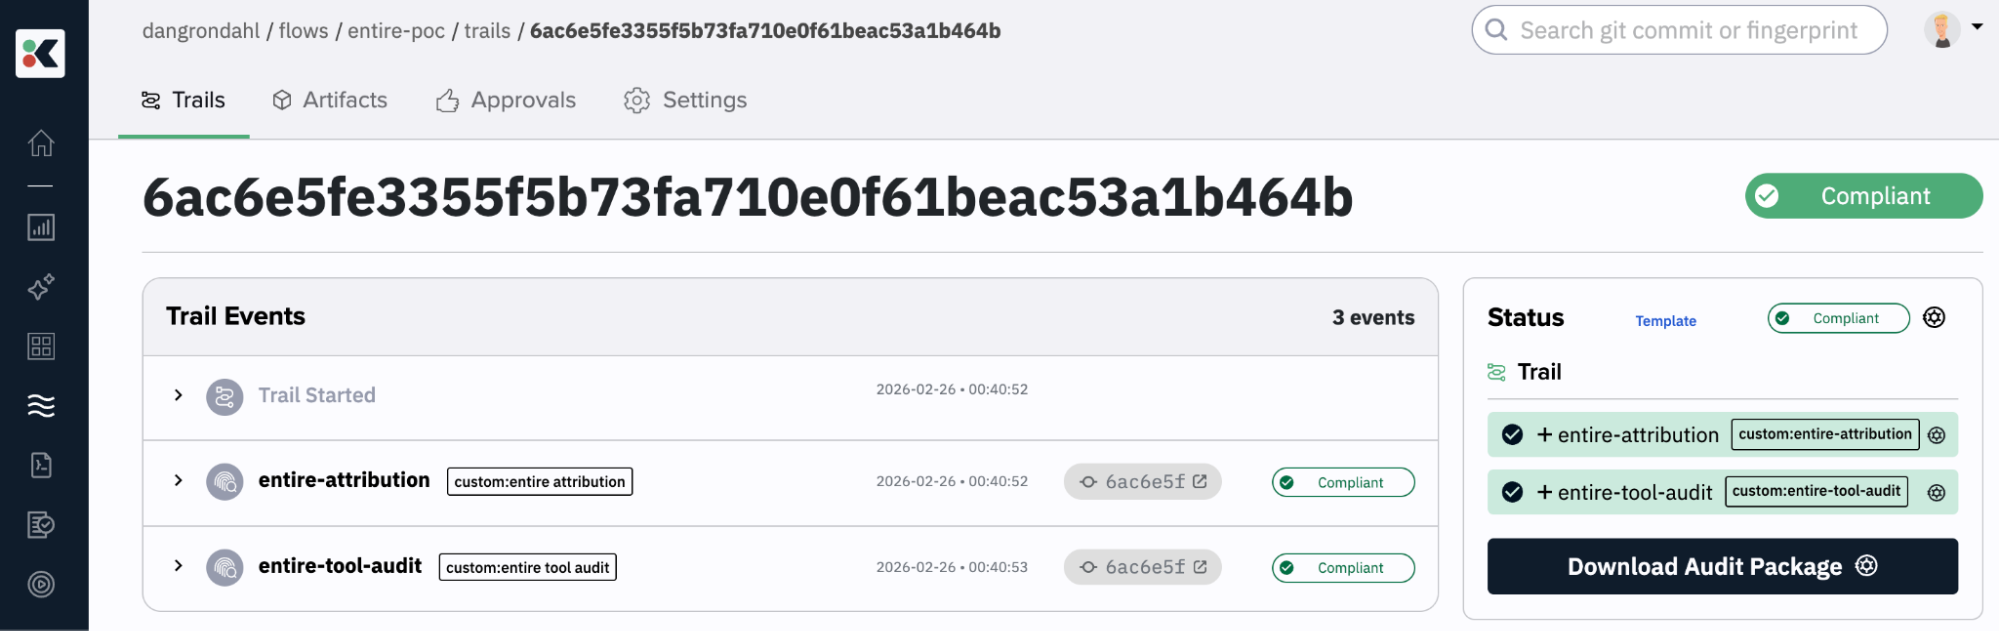This screenshot has height=631, width=1999.
Task: Switch to the Artifacts tab
Action: [330, 100]
